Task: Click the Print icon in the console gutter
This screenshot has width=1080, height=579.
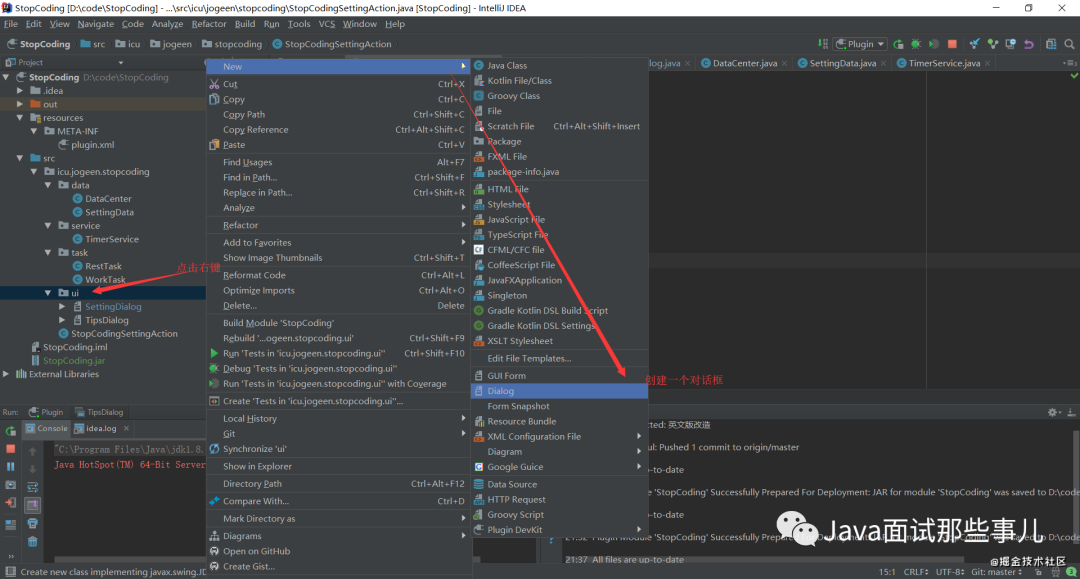Action: click(32, 524)
